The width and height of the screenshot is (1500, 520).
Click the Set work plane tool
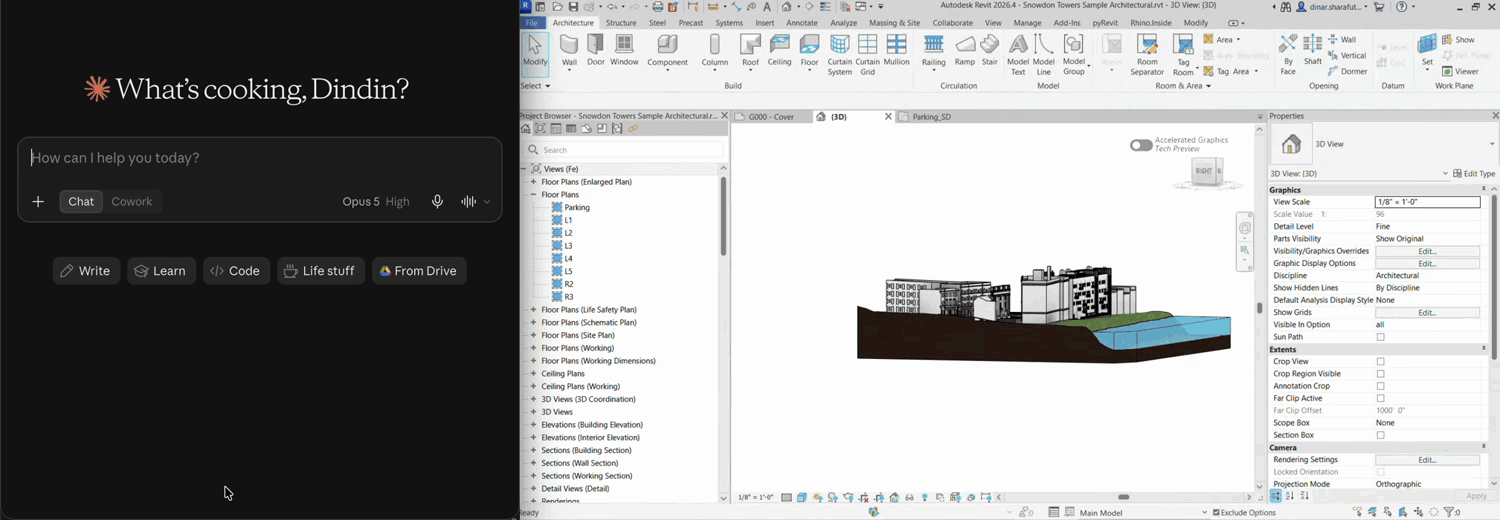(1427, 50)
